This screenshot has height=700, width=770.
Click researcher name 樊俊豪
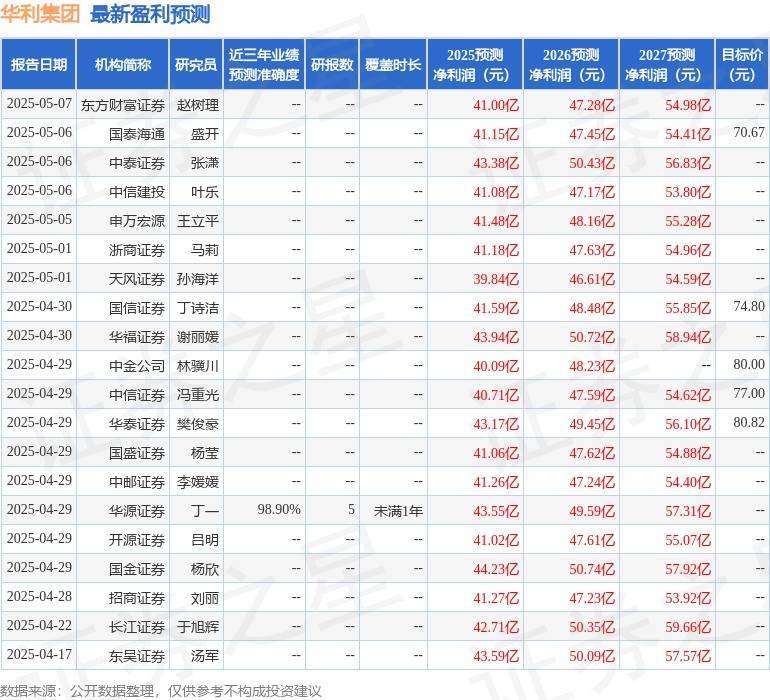[198, 424]
